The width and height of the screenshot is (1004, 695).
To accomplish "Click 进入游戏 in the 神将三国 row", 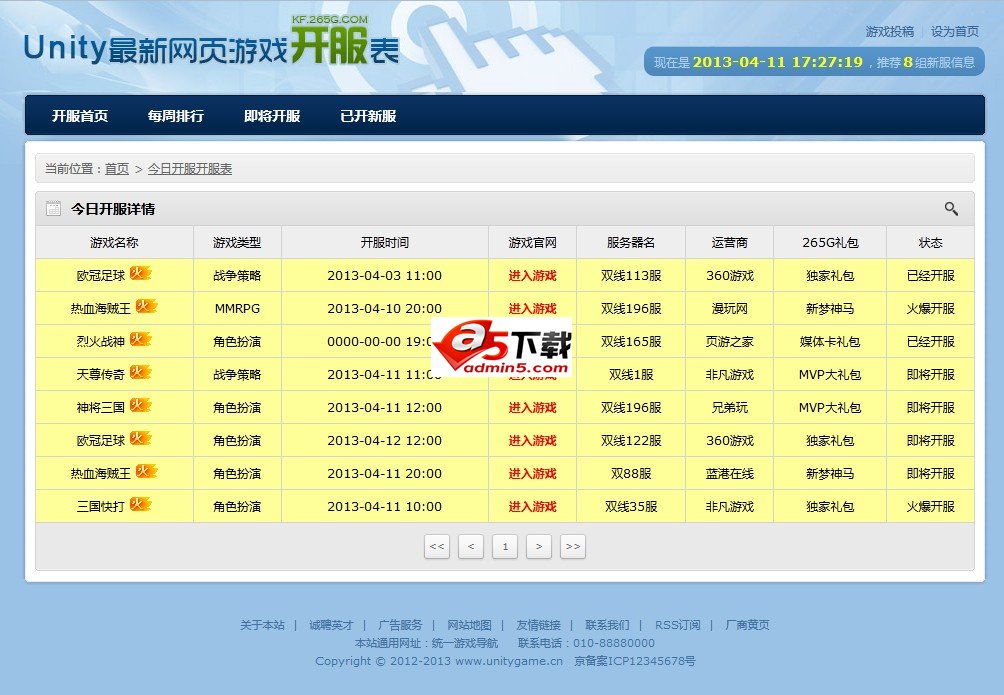I will tap(532, 407).
